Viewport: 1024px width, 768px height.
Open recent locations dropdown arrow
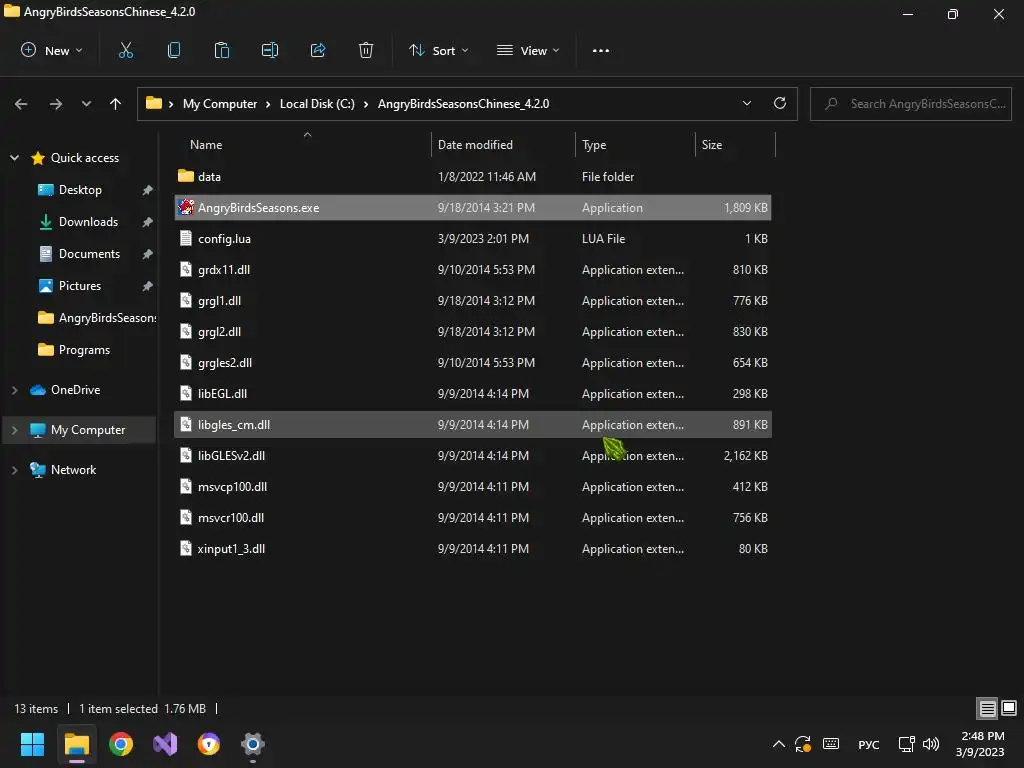click(86, 104)
